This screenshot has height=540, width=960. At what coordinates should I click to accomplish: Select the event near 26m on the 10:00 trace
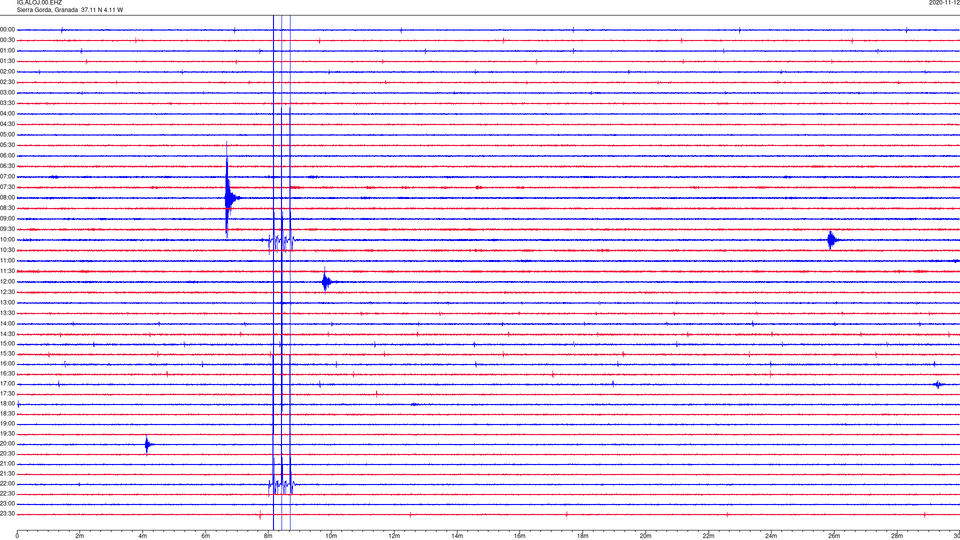click(831, 239)
